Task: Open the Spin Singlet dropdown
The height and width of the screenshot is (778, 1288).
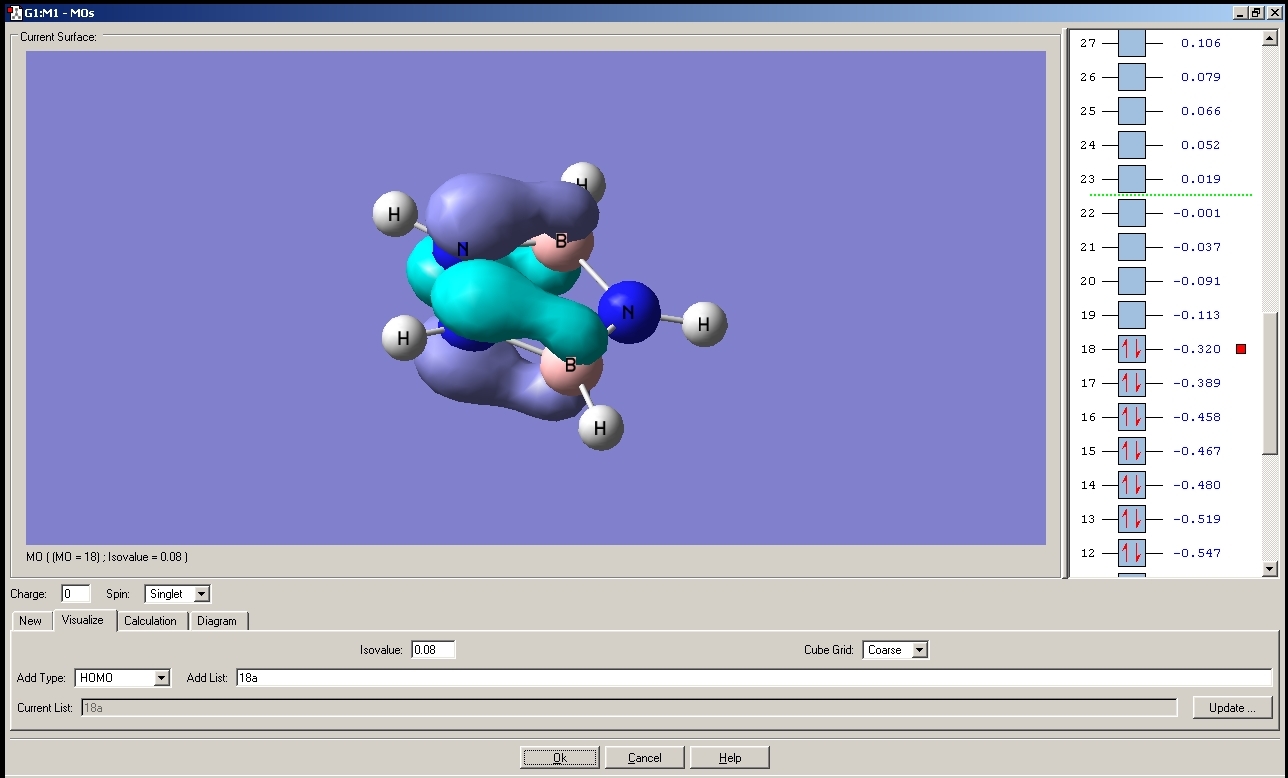Action: [177, 594]
